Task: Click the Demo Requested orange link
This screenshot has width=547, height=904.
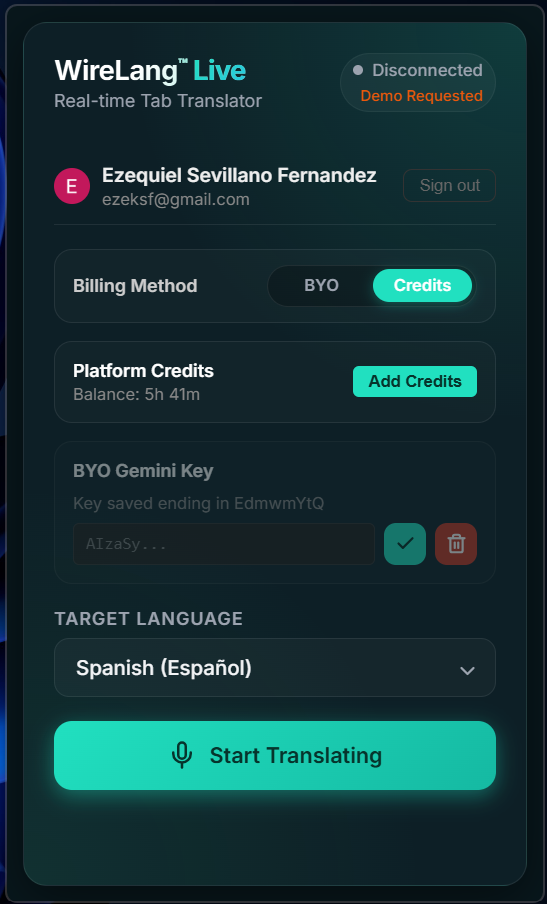Action: pos(421,96)
